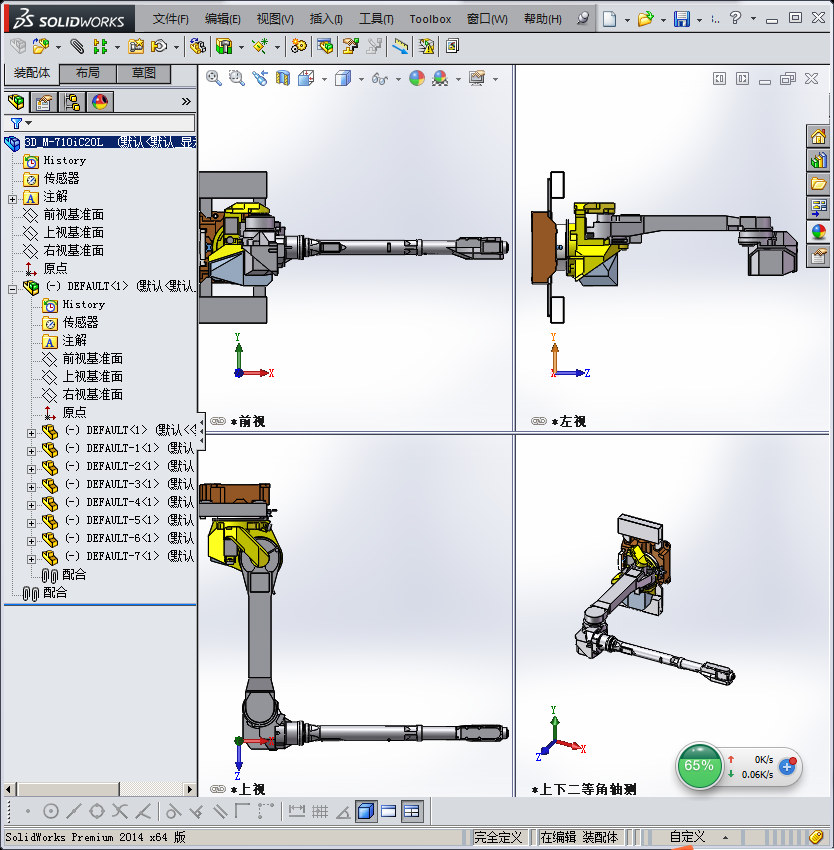834x850 pixels.
Task: Expand the 注解 tree node
Action: 12,199
